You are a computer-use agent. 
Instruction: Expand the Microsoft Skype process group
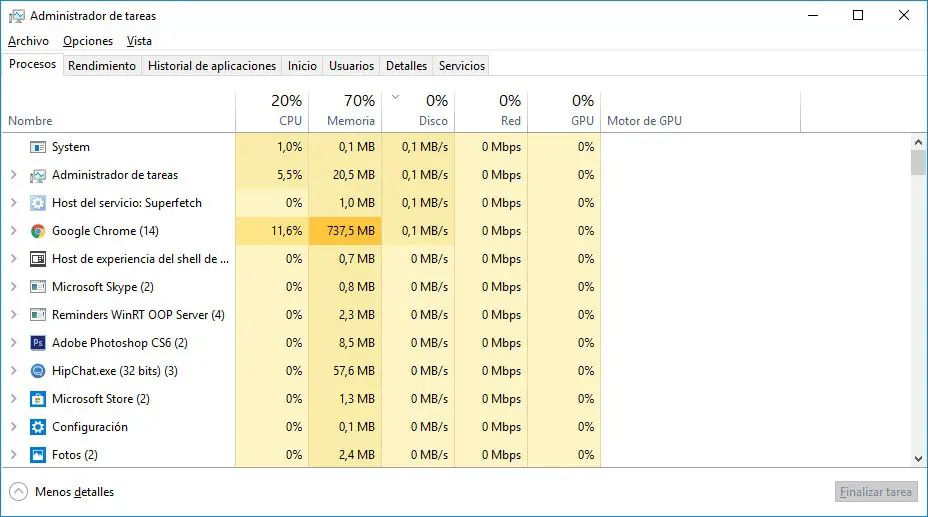(13, 287)
